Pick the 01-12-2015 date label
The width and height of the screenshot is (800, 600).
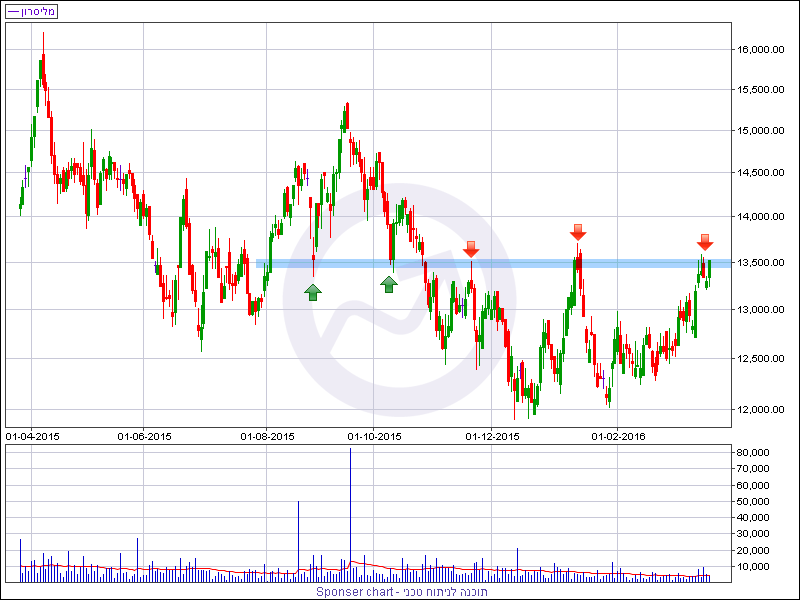point(494,436)
